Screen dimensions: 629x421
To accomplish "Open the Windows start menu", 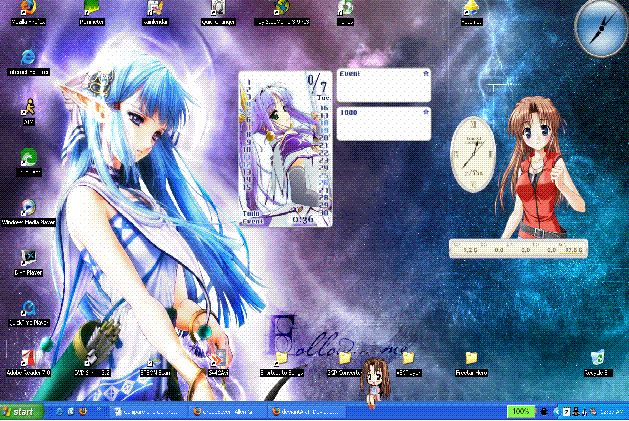I will pos(22,412).
